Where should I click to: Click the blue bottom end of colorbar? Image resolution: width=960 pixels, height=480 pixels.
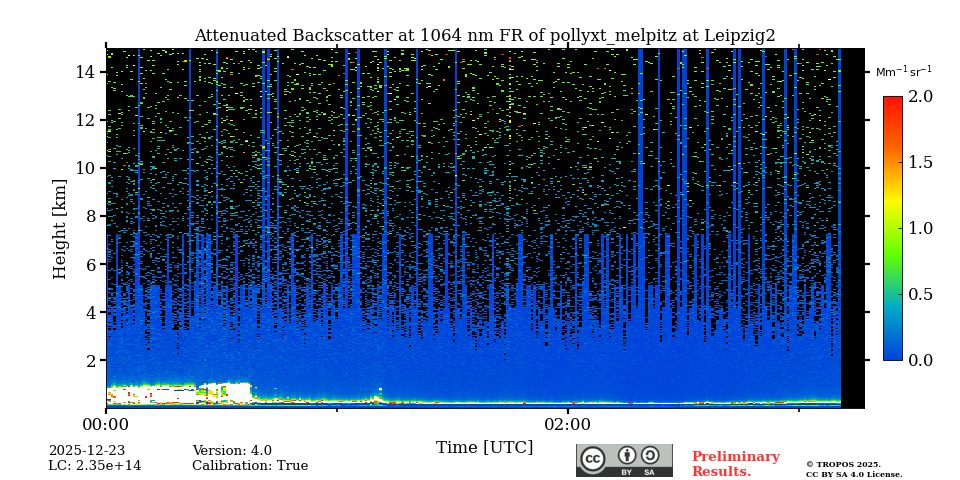coord(892,354)
